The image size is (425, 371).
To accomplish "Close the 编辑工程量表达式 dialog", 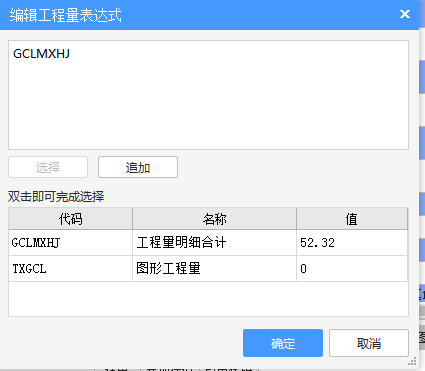I will tap(405, 14).
